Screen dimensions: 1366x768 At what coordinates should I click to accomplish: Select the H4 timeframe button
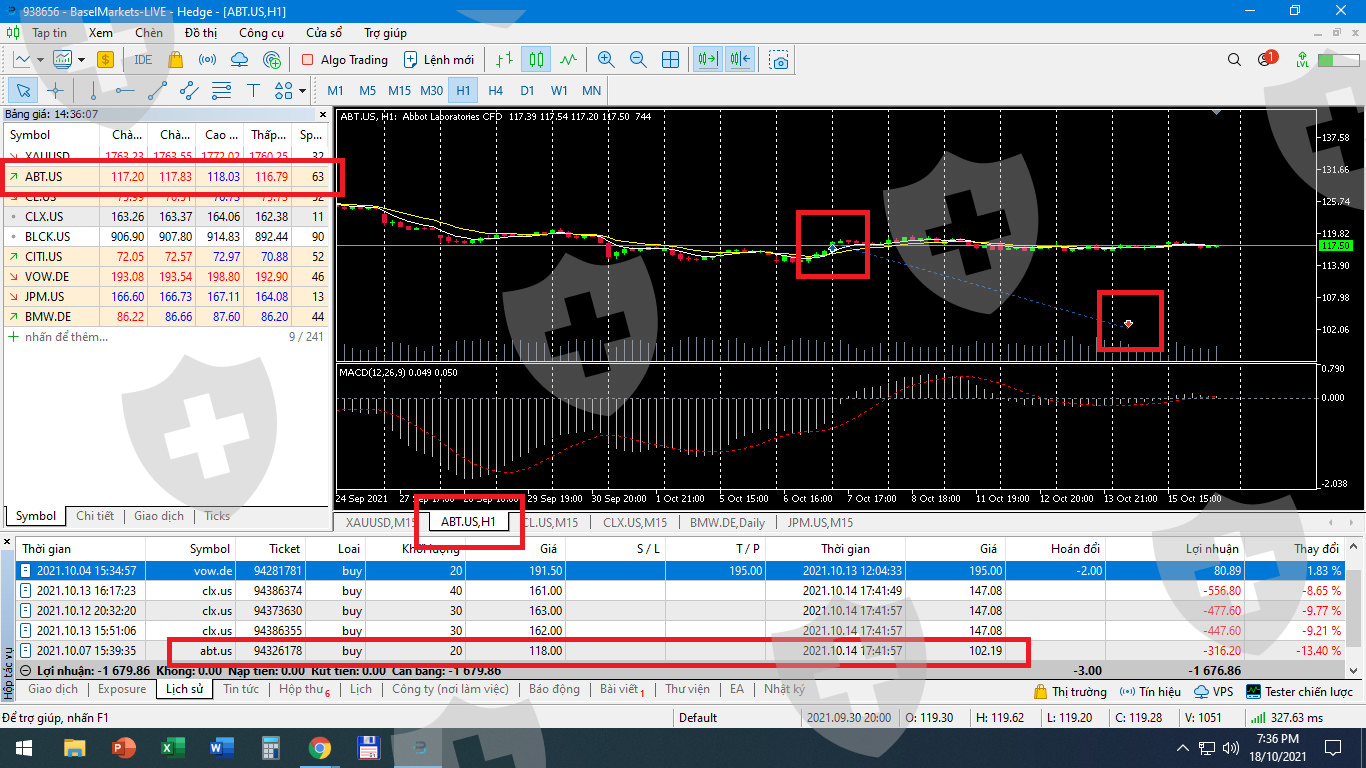coord(495,91)
